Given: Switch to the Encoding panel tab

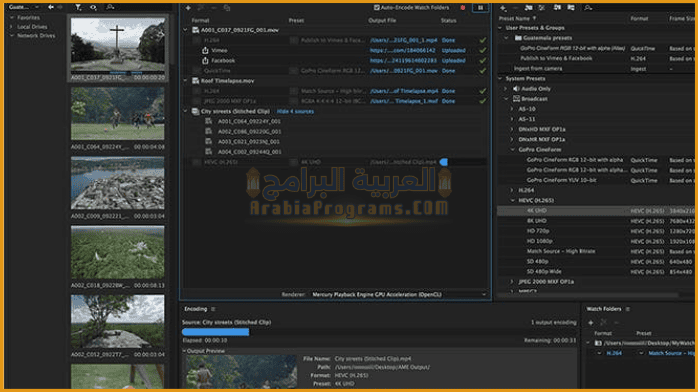Looking at the screenshot, I should [x=195, y=309].
